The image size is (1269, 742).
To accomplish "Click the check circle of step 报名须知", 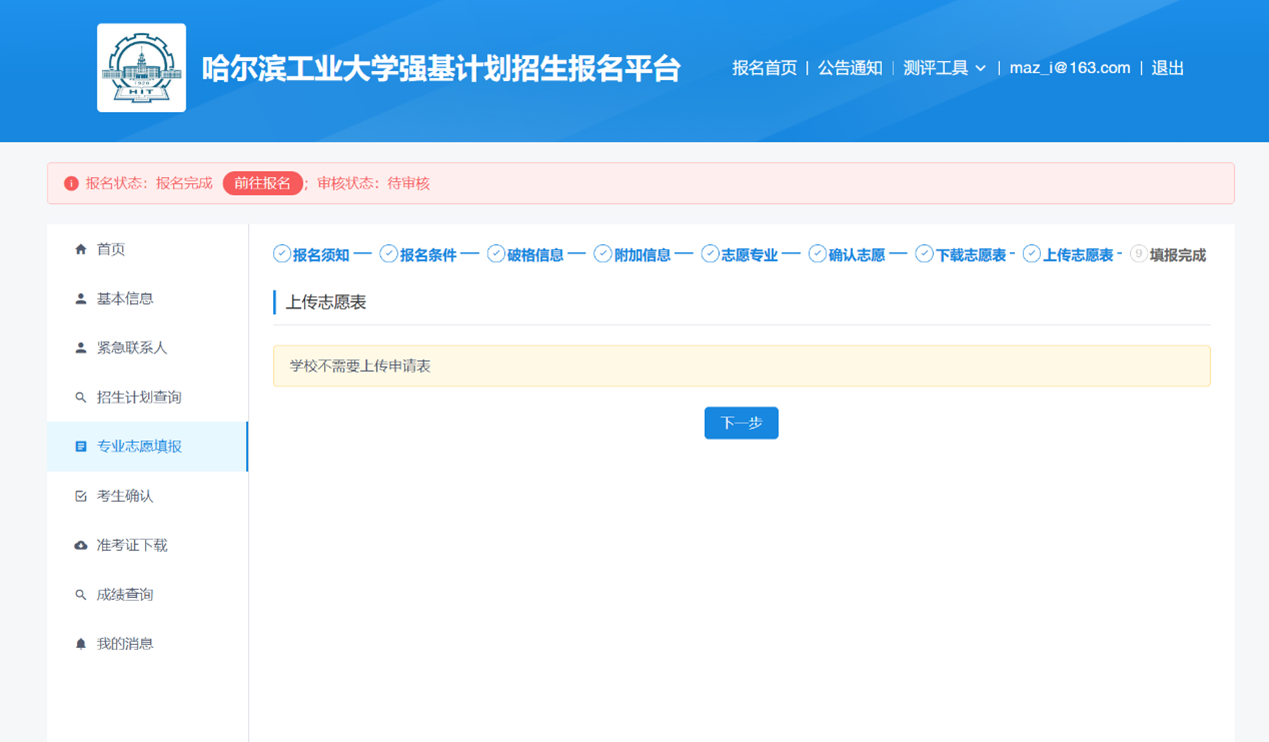I will (282, 254).
